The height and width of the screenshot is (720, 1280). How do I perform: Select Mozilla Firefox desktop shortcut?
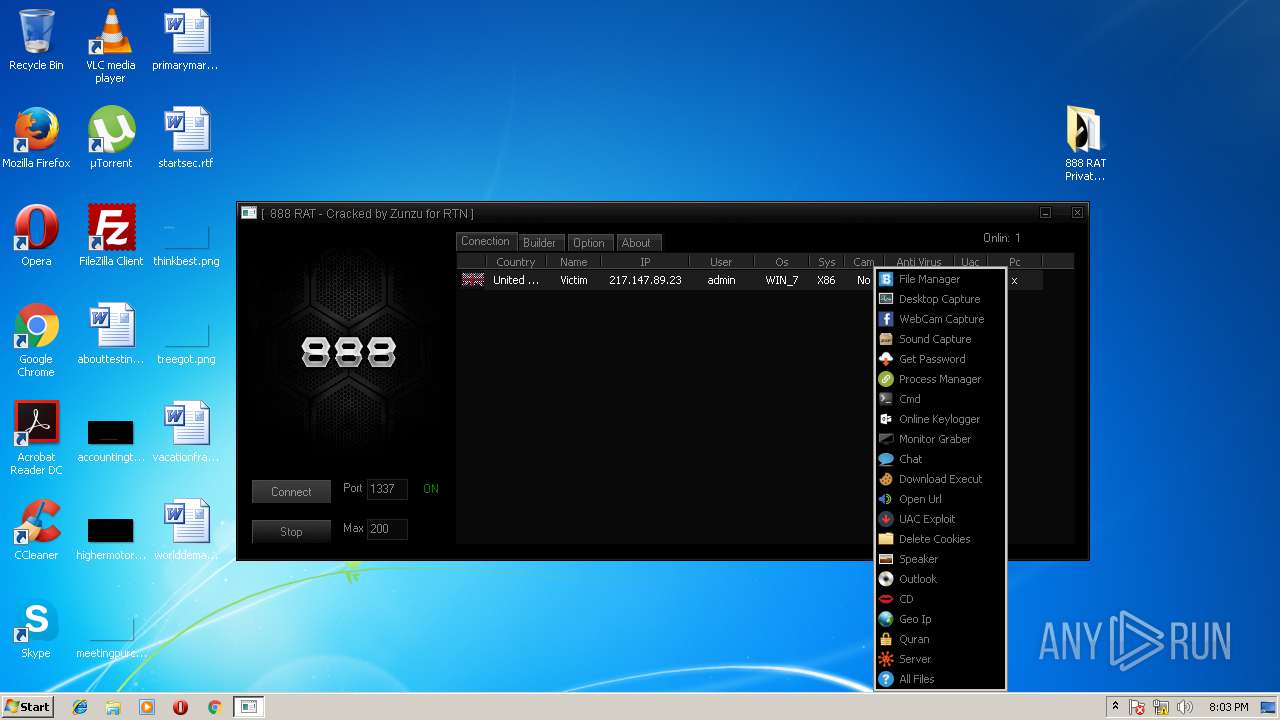pos(36,138)
